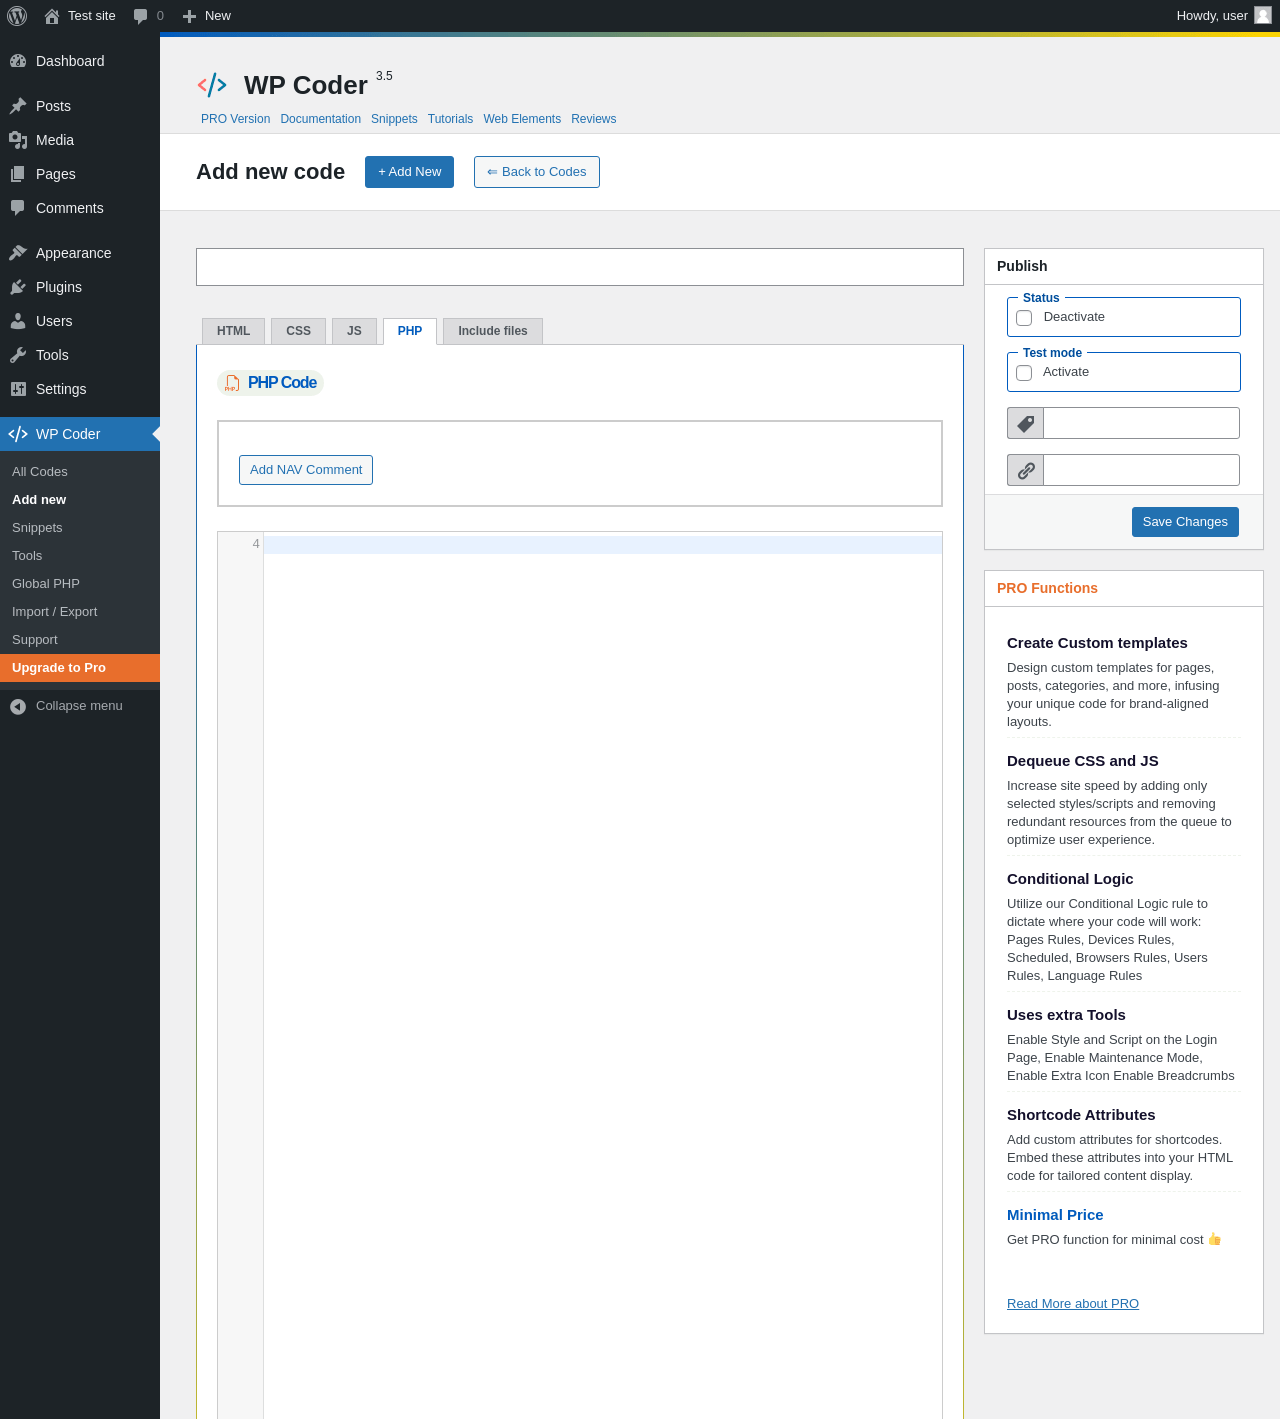Viewport: 1280px width, 1419px height.
Task: Toggle the Deactivate status checkbox
Action: (x=1024, y=318)
